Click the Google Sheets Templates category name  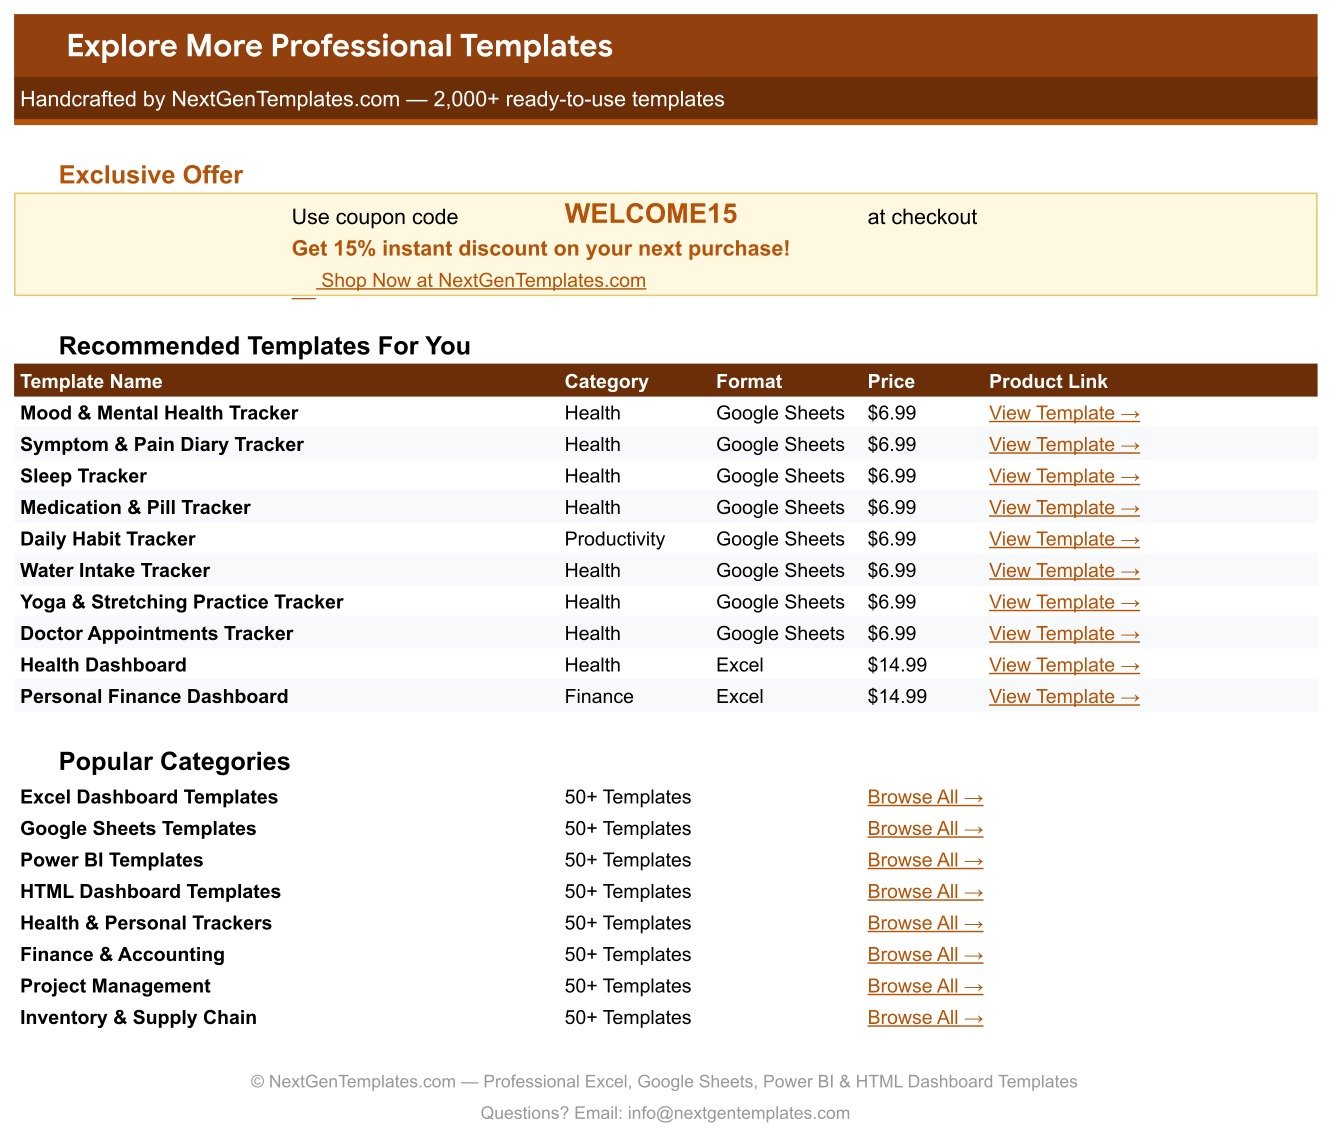click(x=138, y=829)
